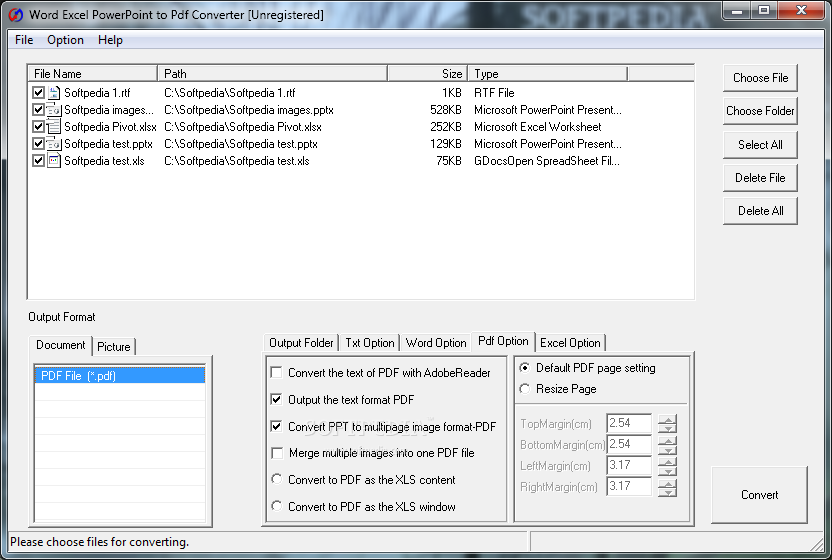This screenshot has width=832, height=560.
Task: Click the Microsoft Excel Worksheet type cell
Action: tap(538, 127)
